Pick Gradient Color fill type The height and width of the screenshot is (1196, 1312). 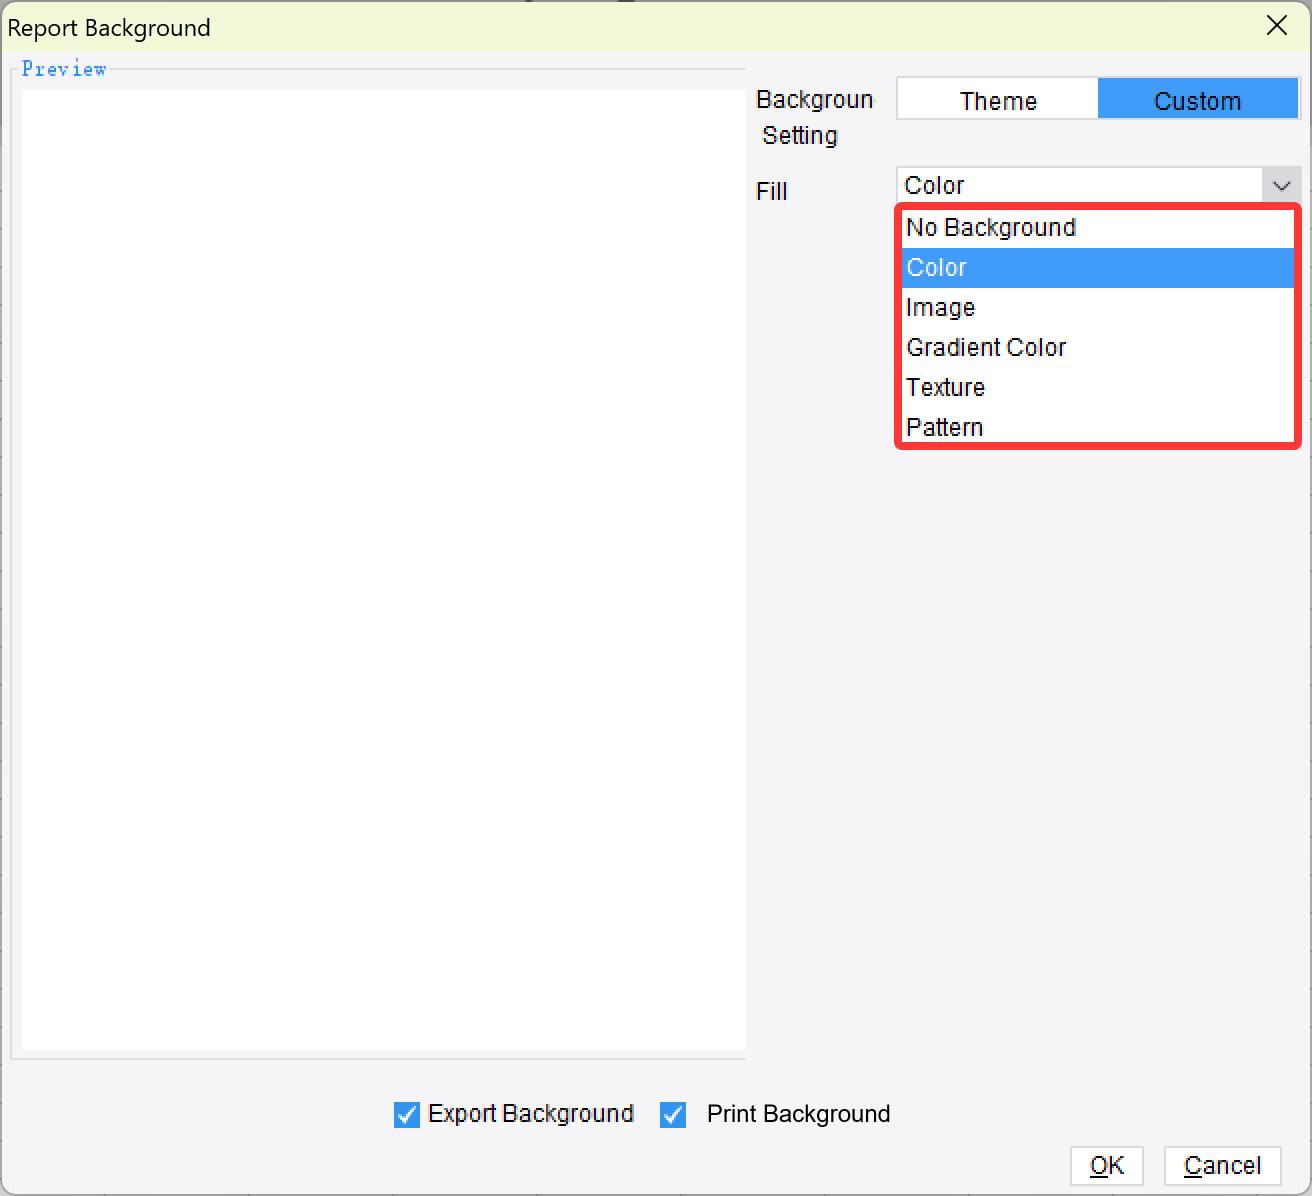click(x=986, y=347)
